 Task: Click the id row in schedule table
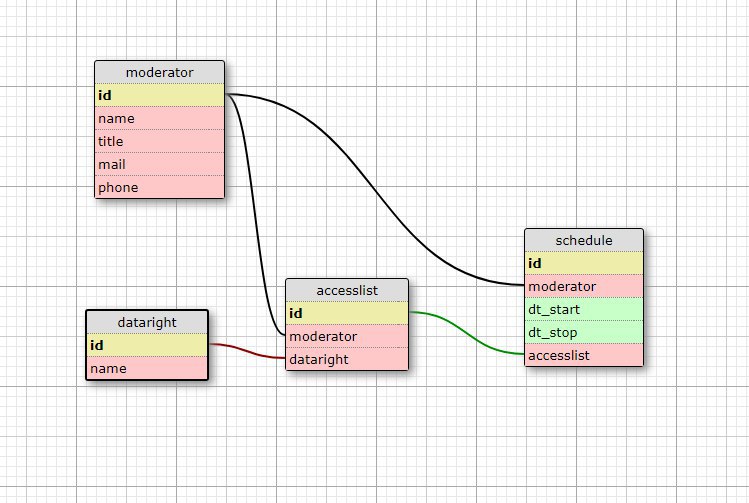pos(584,263)
